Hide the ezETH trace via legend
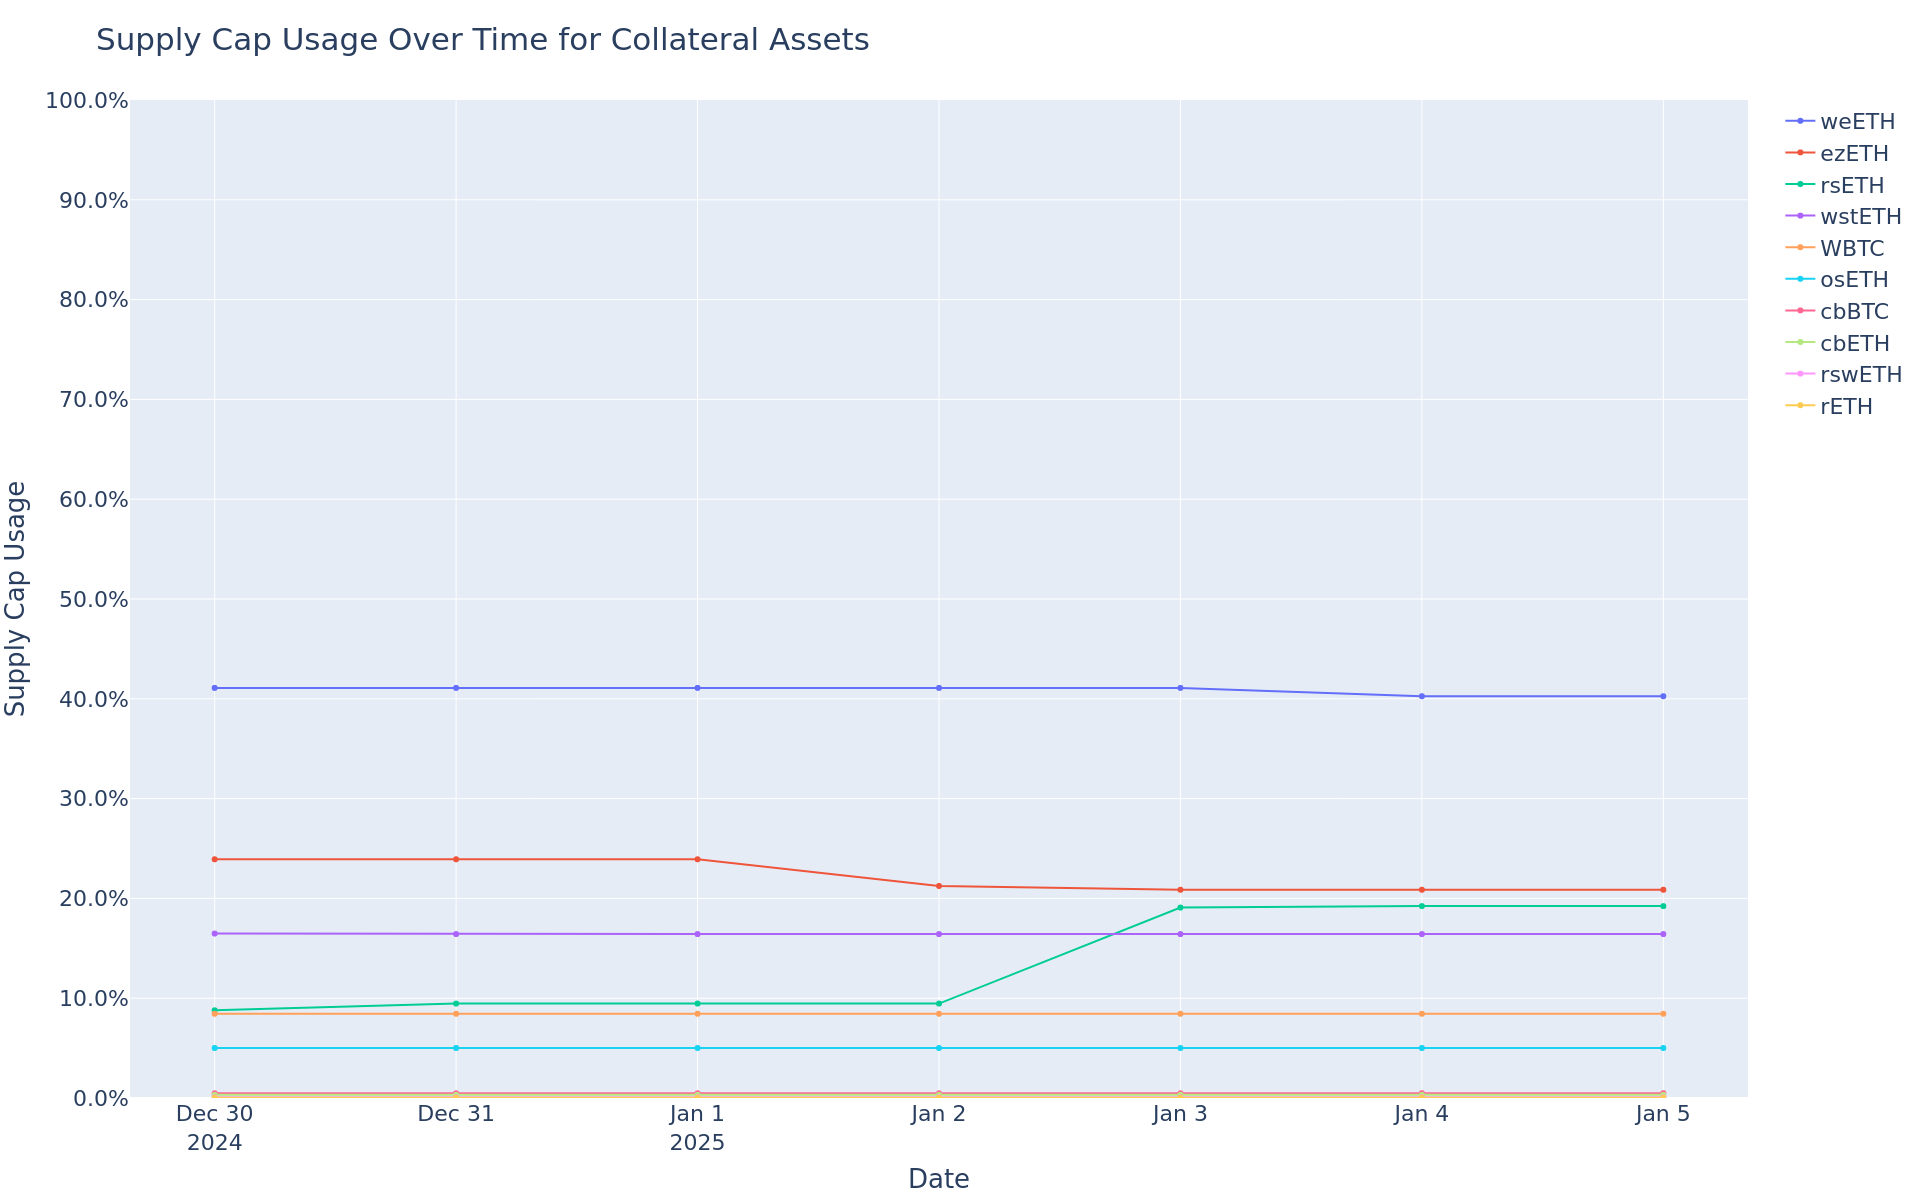The image size is (1920, 1200). point(1853,154)
